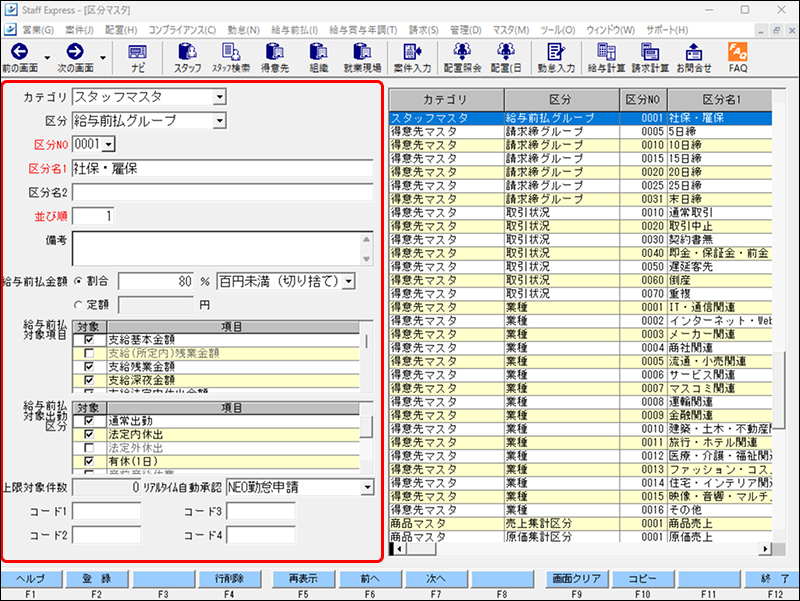800x601 pixels.
Task: Open the 就業現場 toolbar icon
Action: coord(362,53)
